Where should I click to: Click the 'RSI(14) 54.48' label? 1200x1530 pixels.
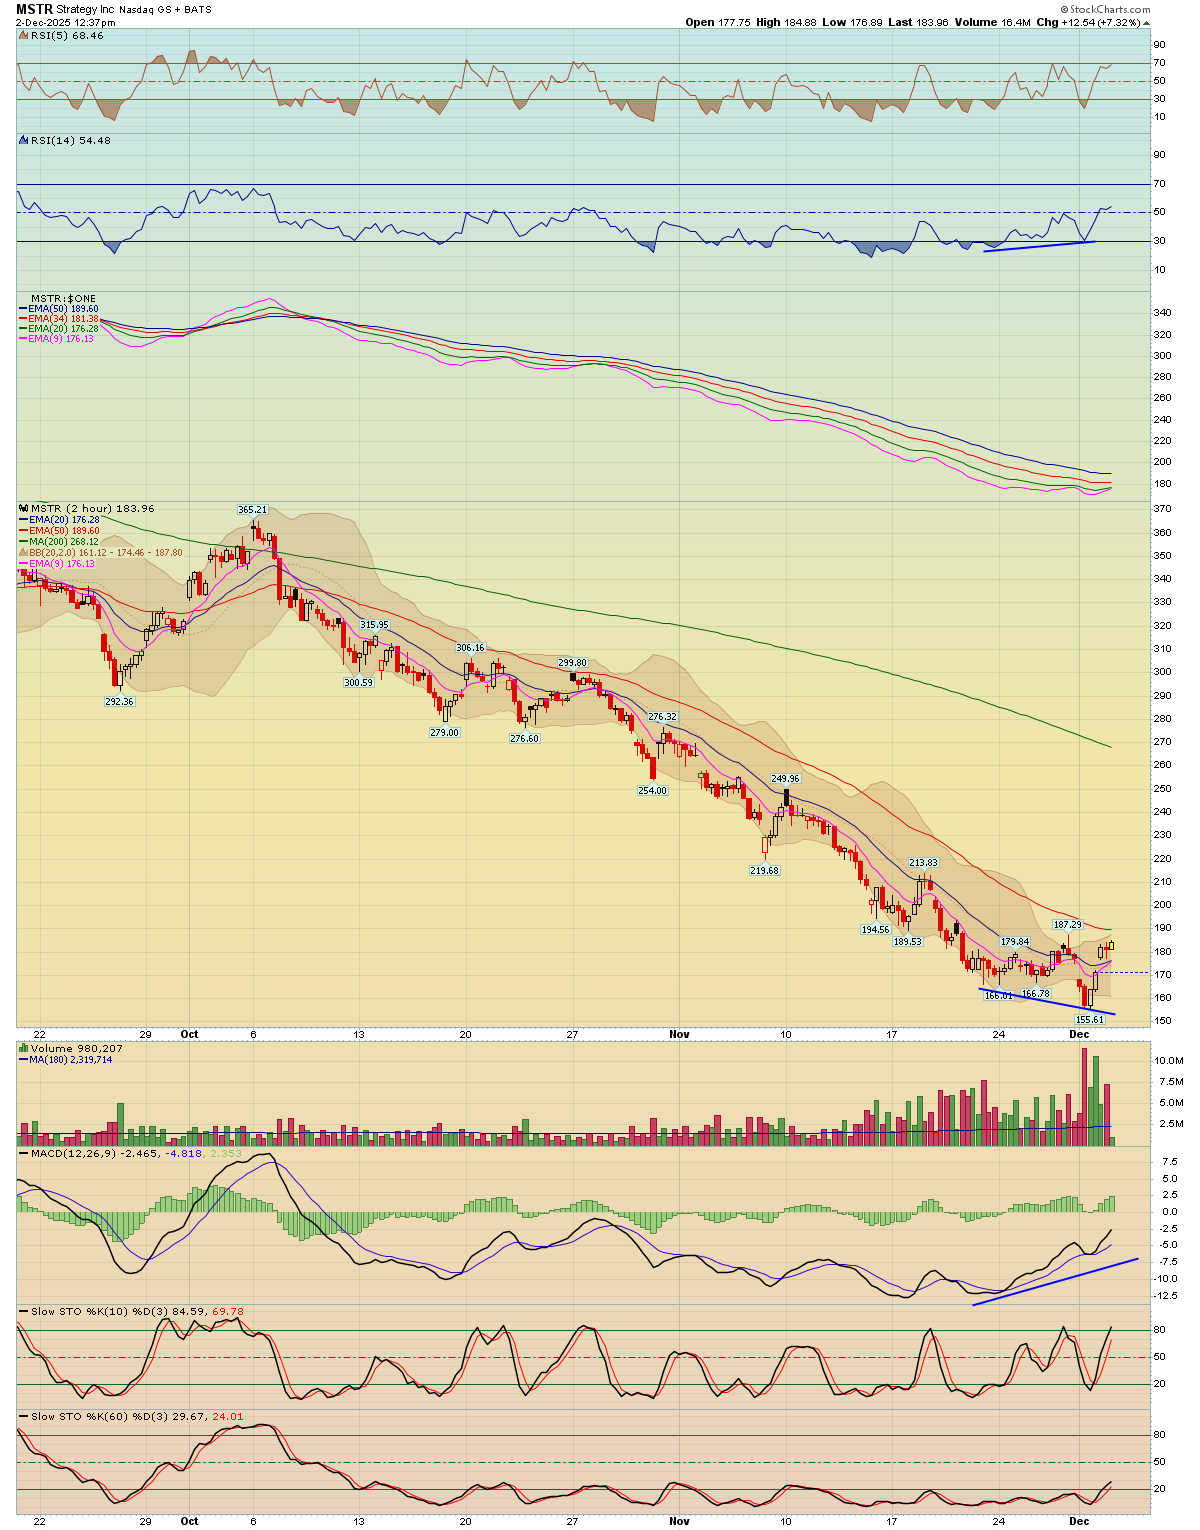(x=71, y=140)
